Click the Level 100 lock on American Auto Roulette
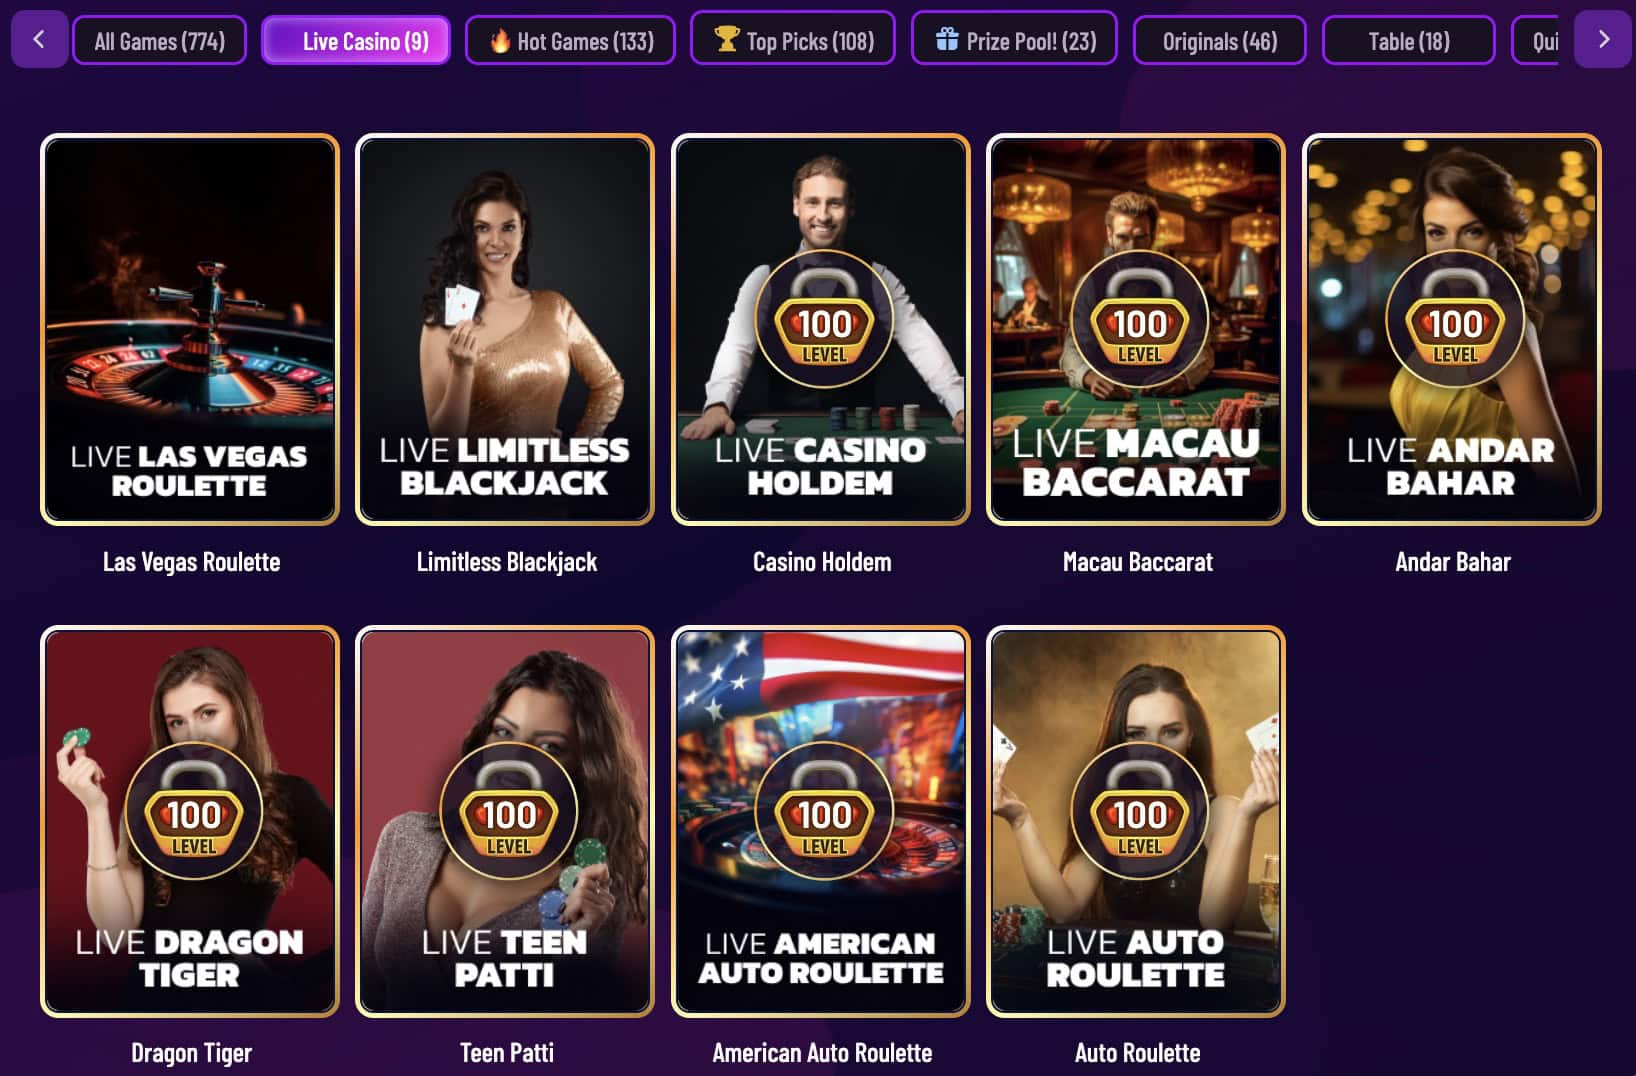 (824, 811)
